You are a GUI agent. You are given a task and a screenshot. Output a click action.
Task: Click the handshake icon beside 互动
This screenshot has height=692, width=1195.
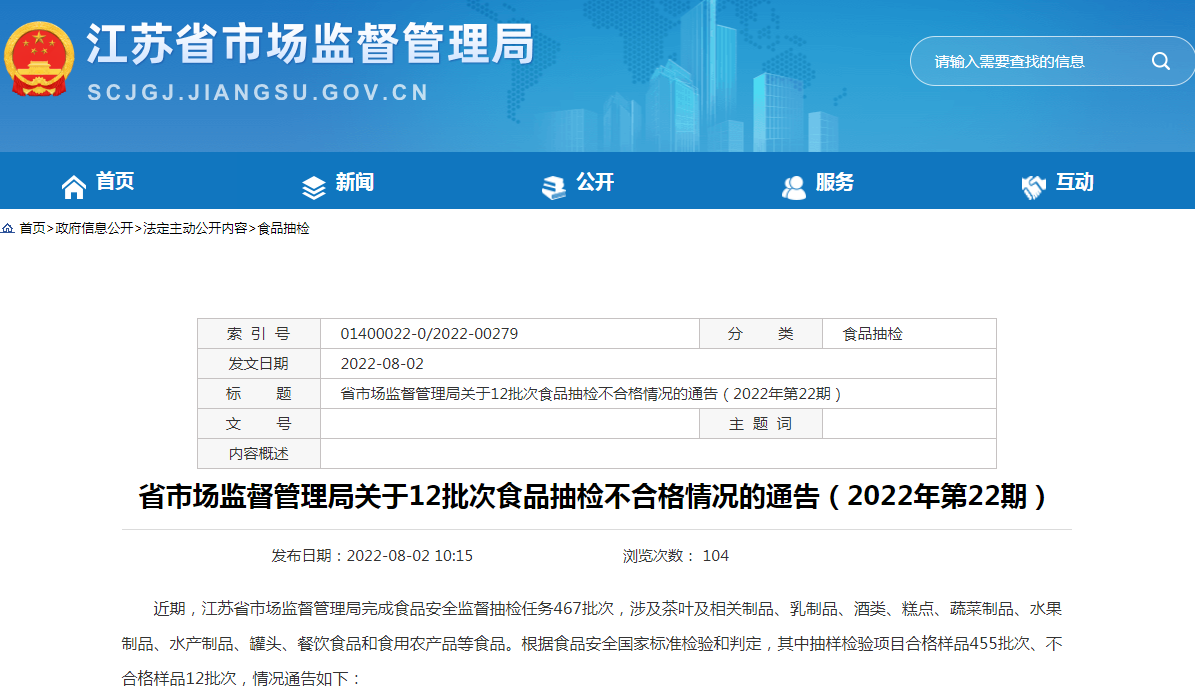[1033, 187]
